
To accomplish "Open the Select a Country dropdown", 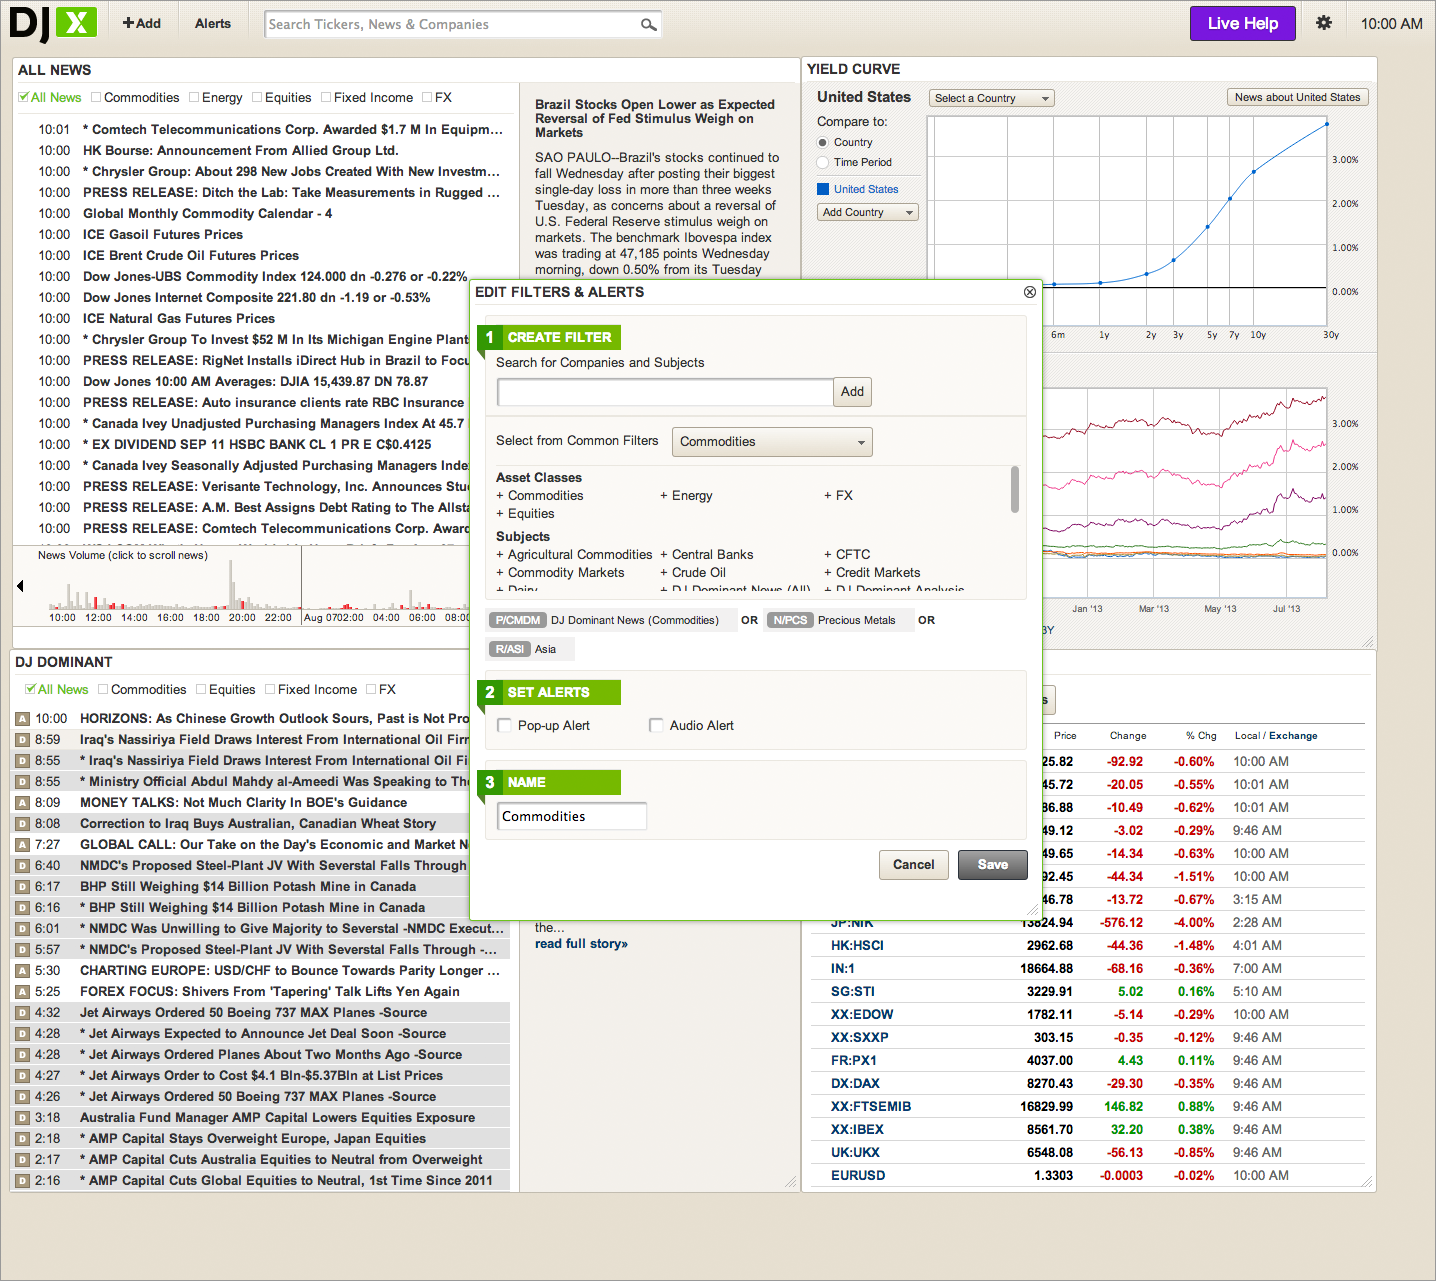I will click(x=991, y=98).
